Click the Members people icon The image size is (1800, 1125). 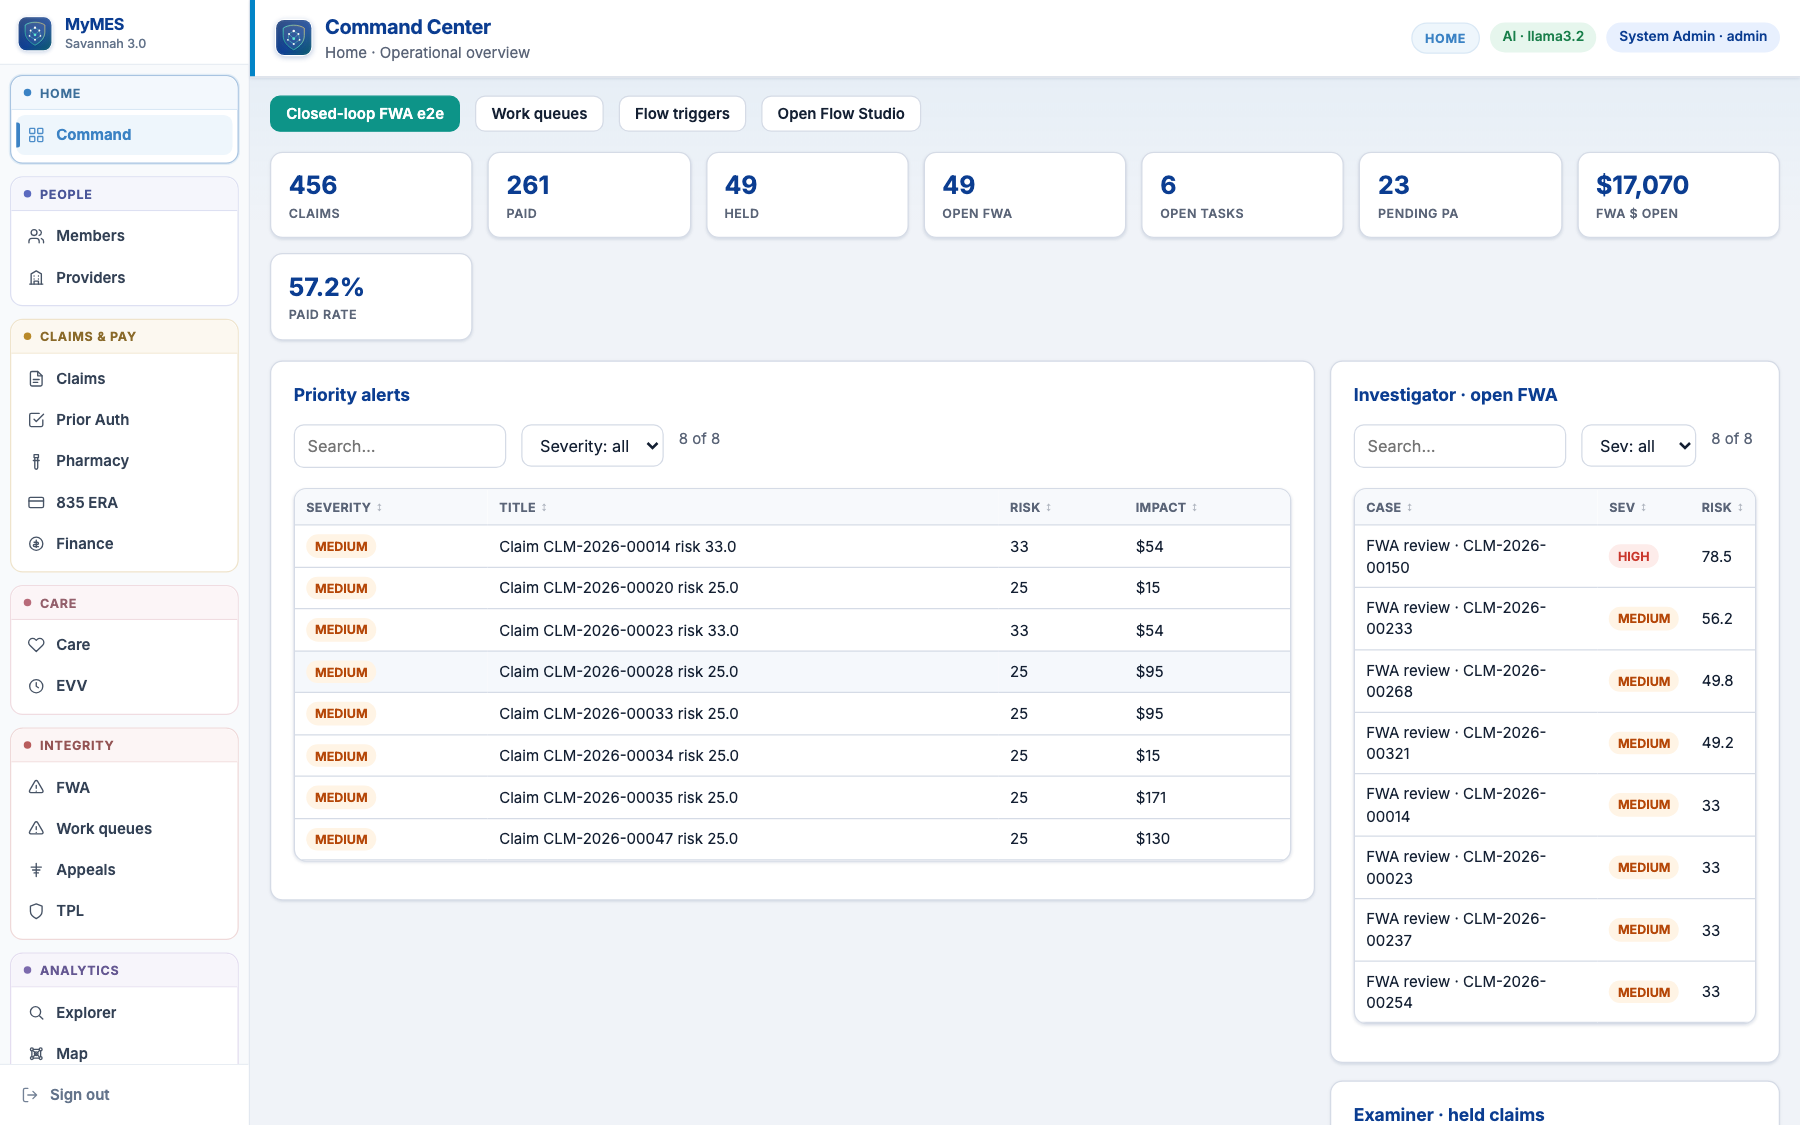tap(36, 236)
